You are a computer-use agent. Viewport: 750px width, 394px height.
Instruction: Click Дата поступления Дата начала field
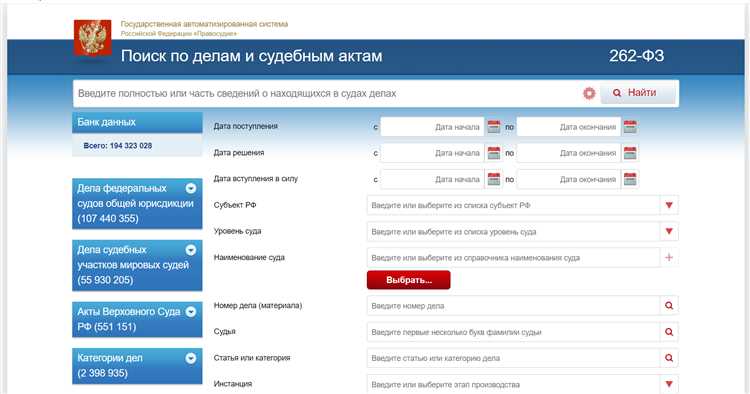(432, 127)
